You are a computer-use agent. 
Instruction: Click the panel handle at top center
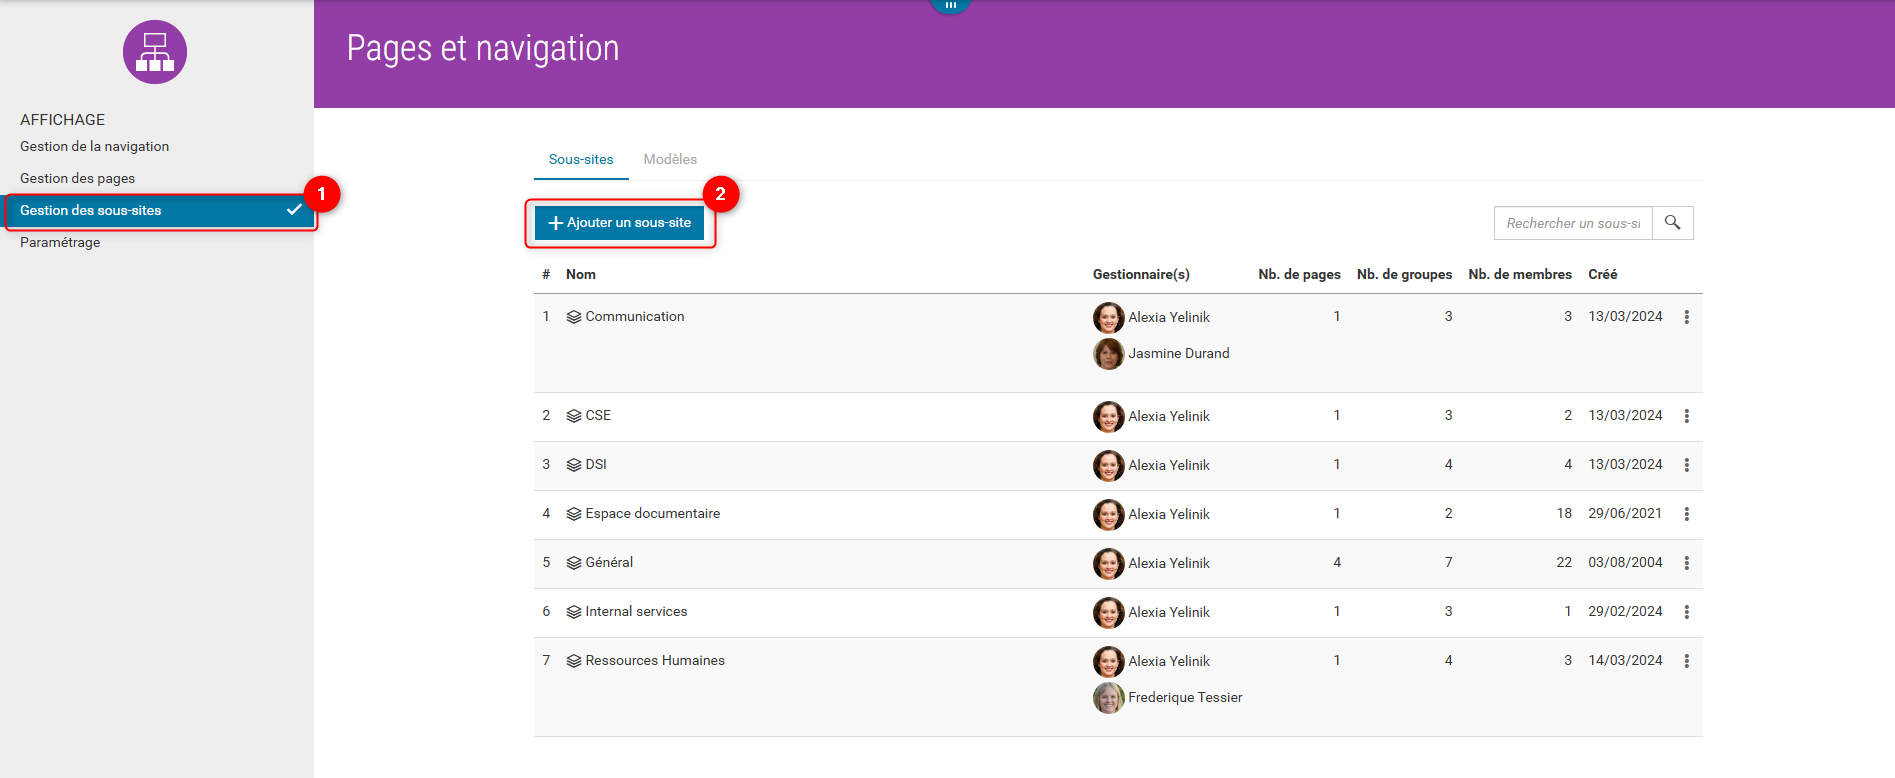[x=950, y=5]
